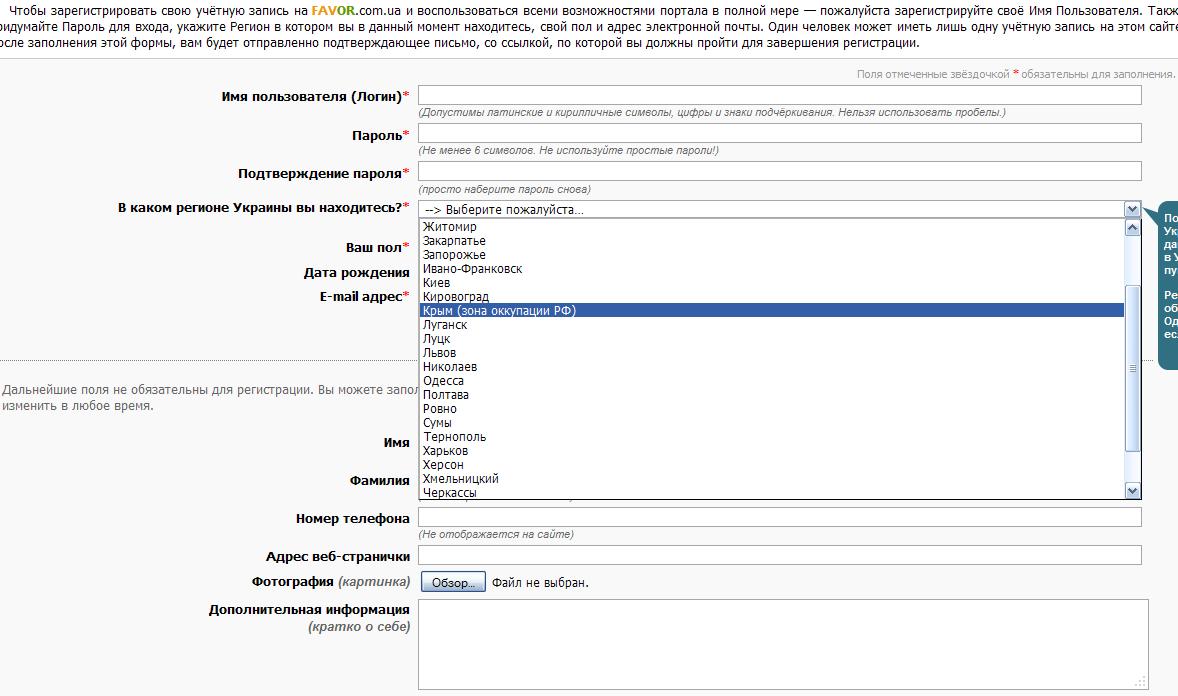1178x696 pixels.
Task: Click the Обзор file browse button
Action: pyautogui.click(x=453, y=582)
